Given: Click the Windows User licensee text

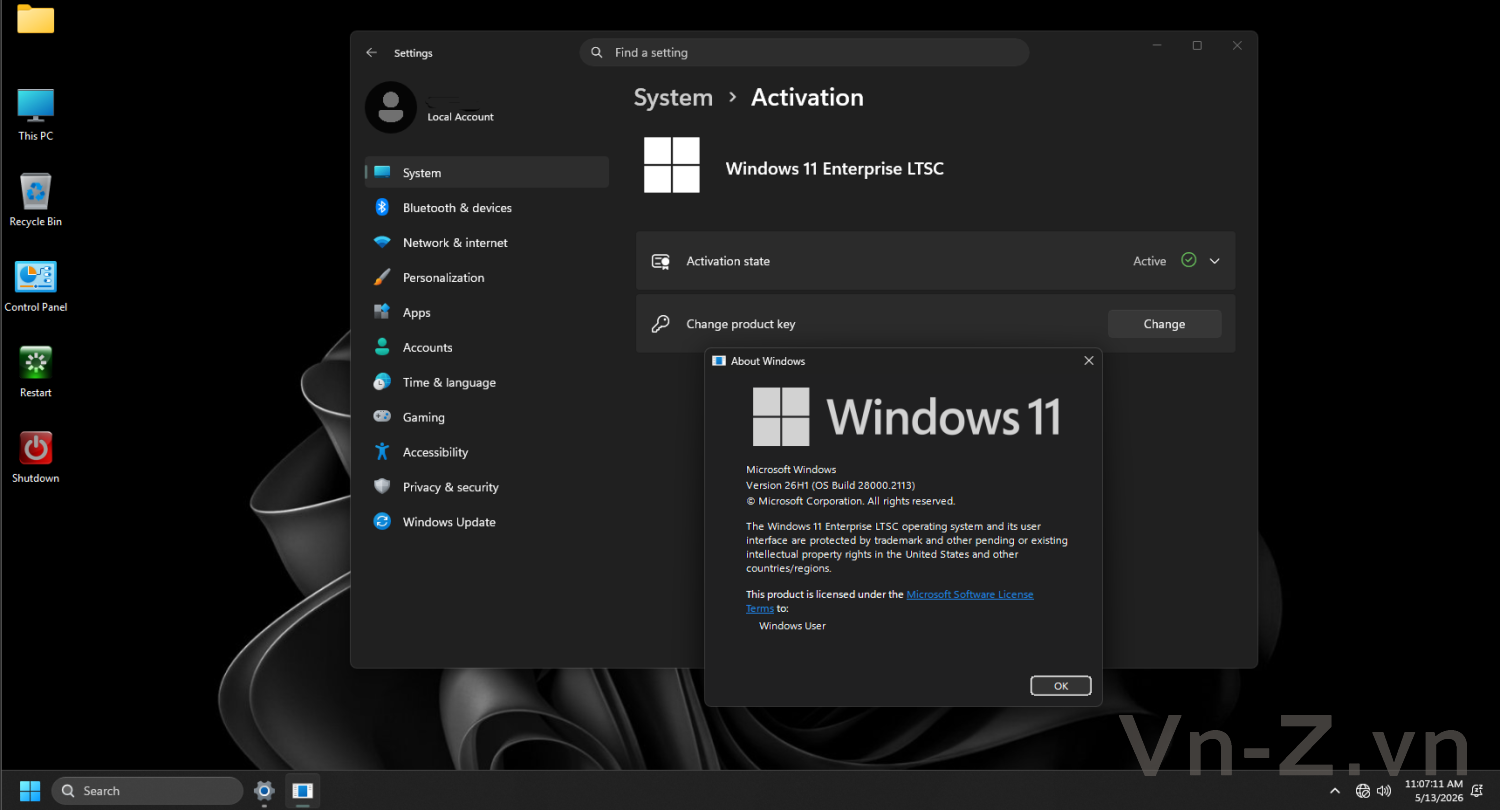Looking at the screenshot, I should [792, 626].
